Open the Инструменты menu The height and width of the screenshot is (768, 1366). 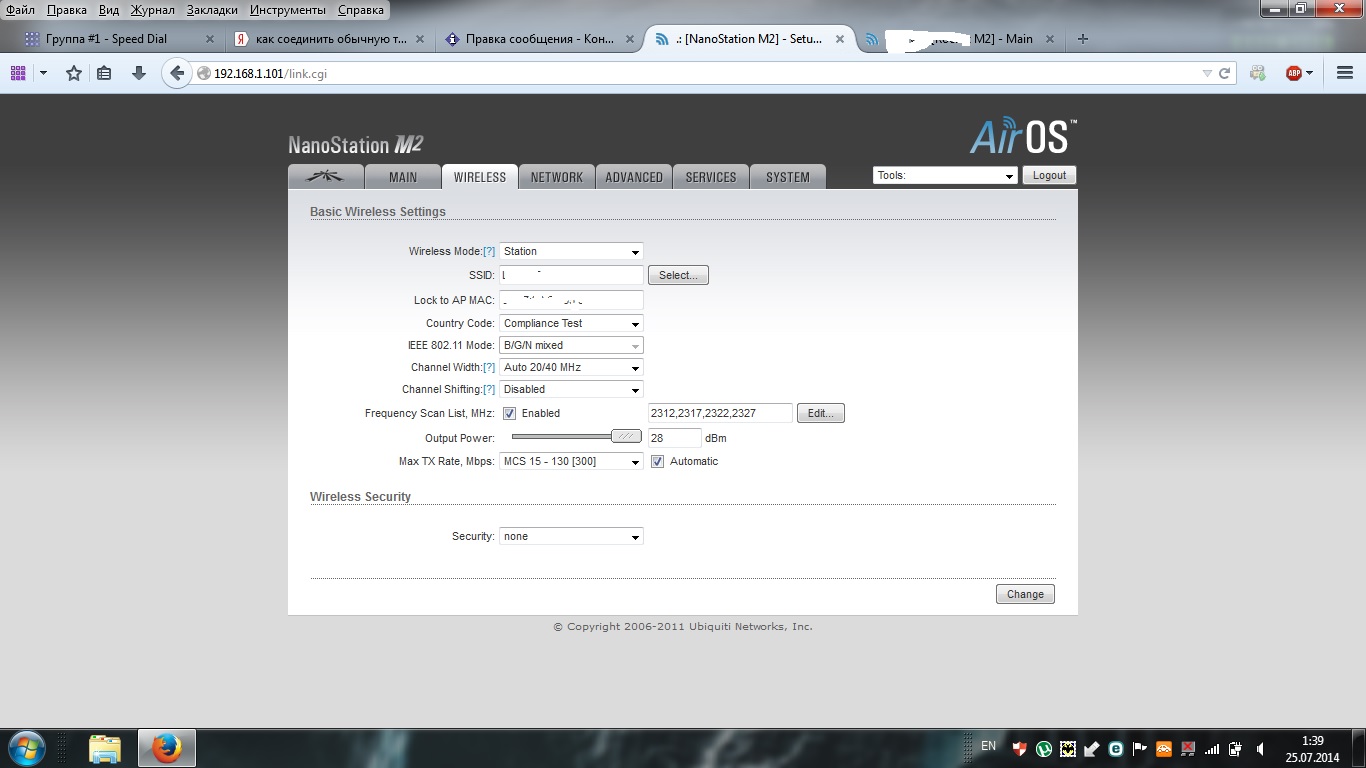(x=288, y=10)
